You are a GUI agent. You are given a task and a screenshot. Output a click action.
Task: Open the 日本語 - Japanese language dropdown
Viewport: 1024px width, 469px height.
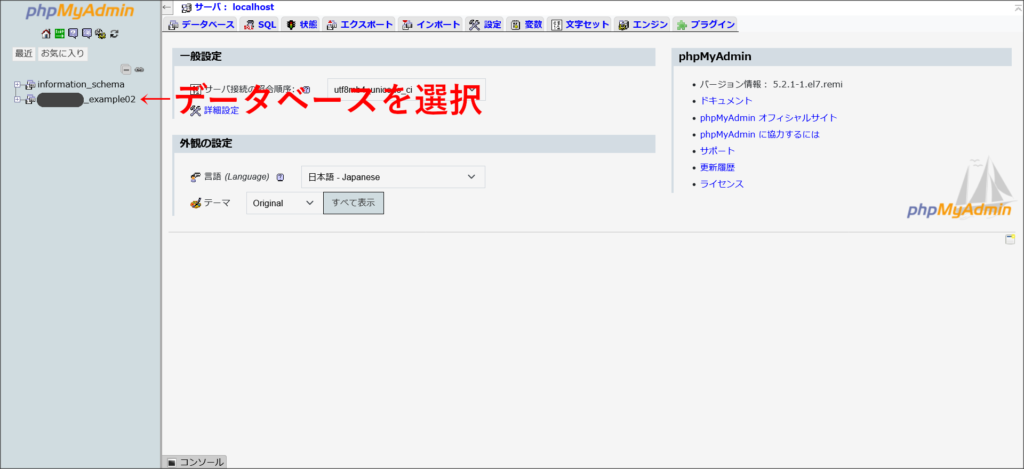pyautogui.click(x=393, y=177)
